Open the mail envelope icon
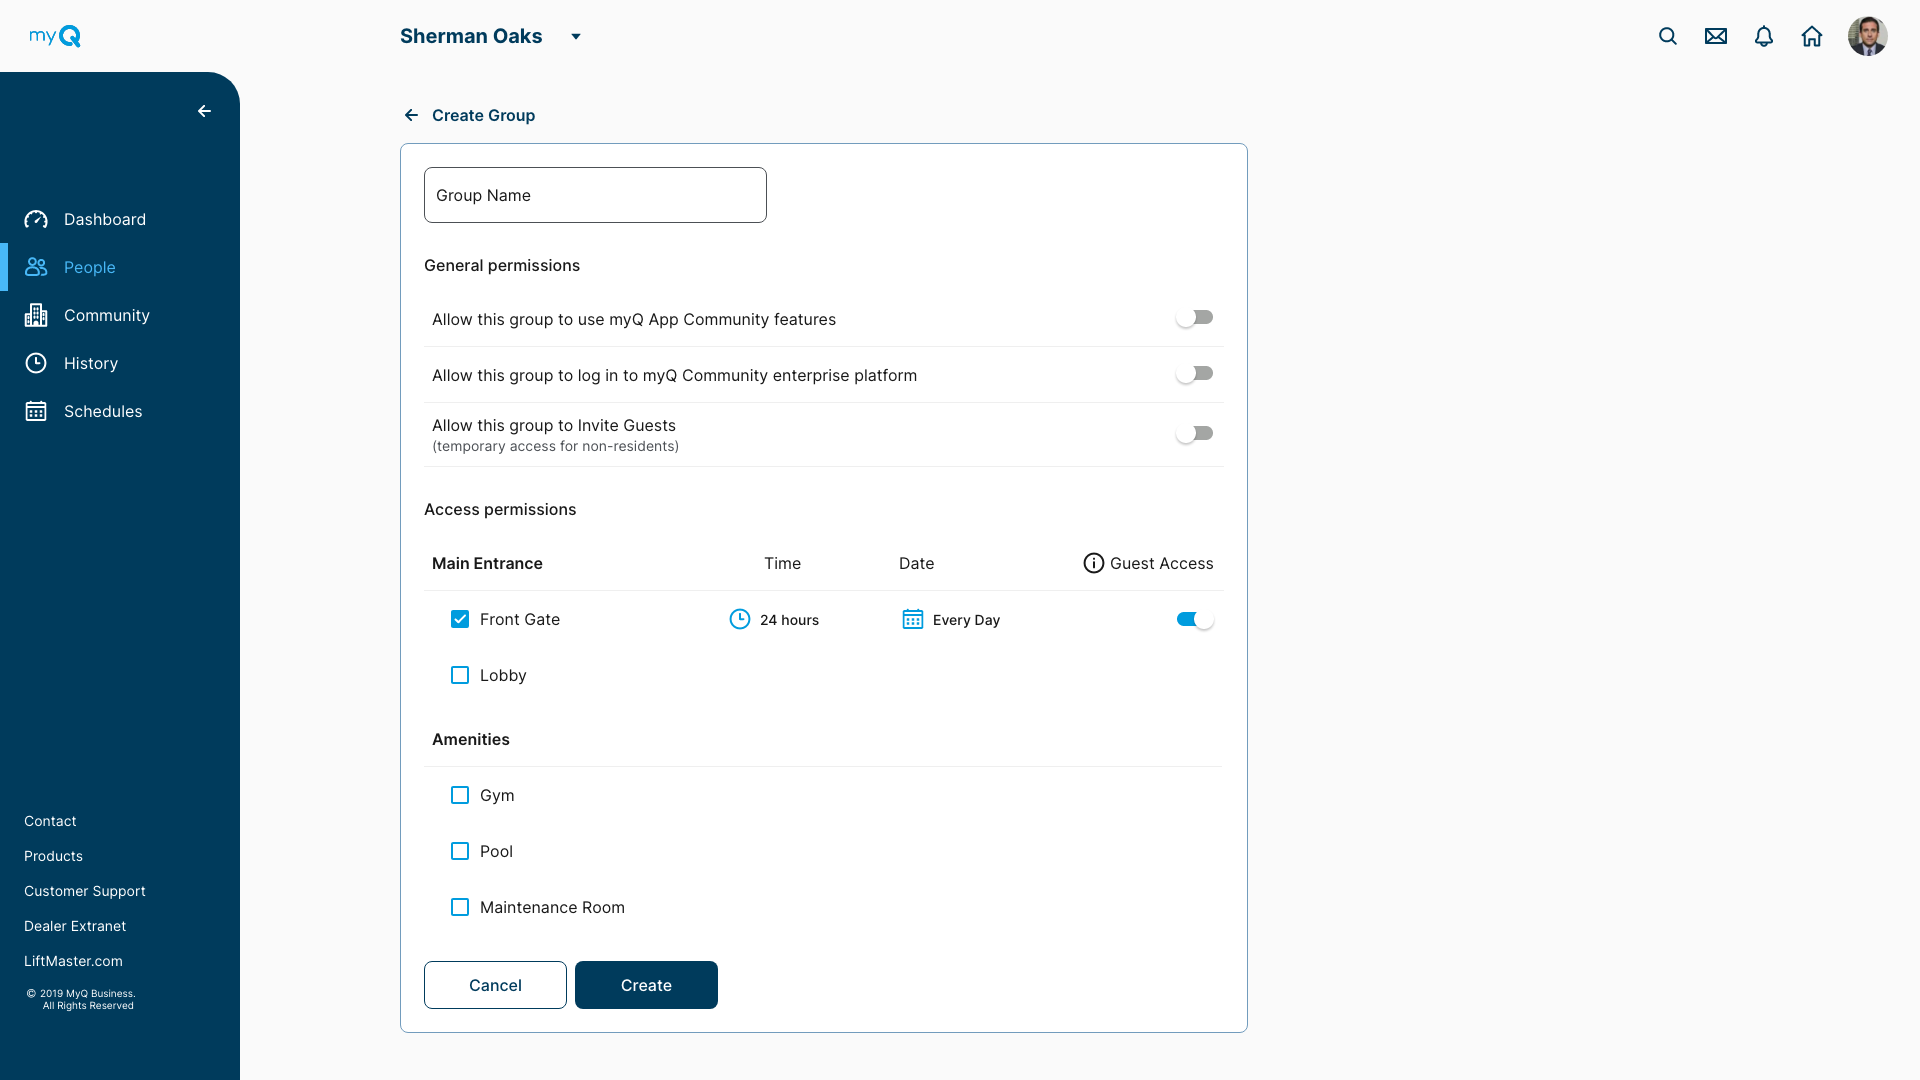1920x1080 pixels. pyautogui.click(x=1716, y=36)
